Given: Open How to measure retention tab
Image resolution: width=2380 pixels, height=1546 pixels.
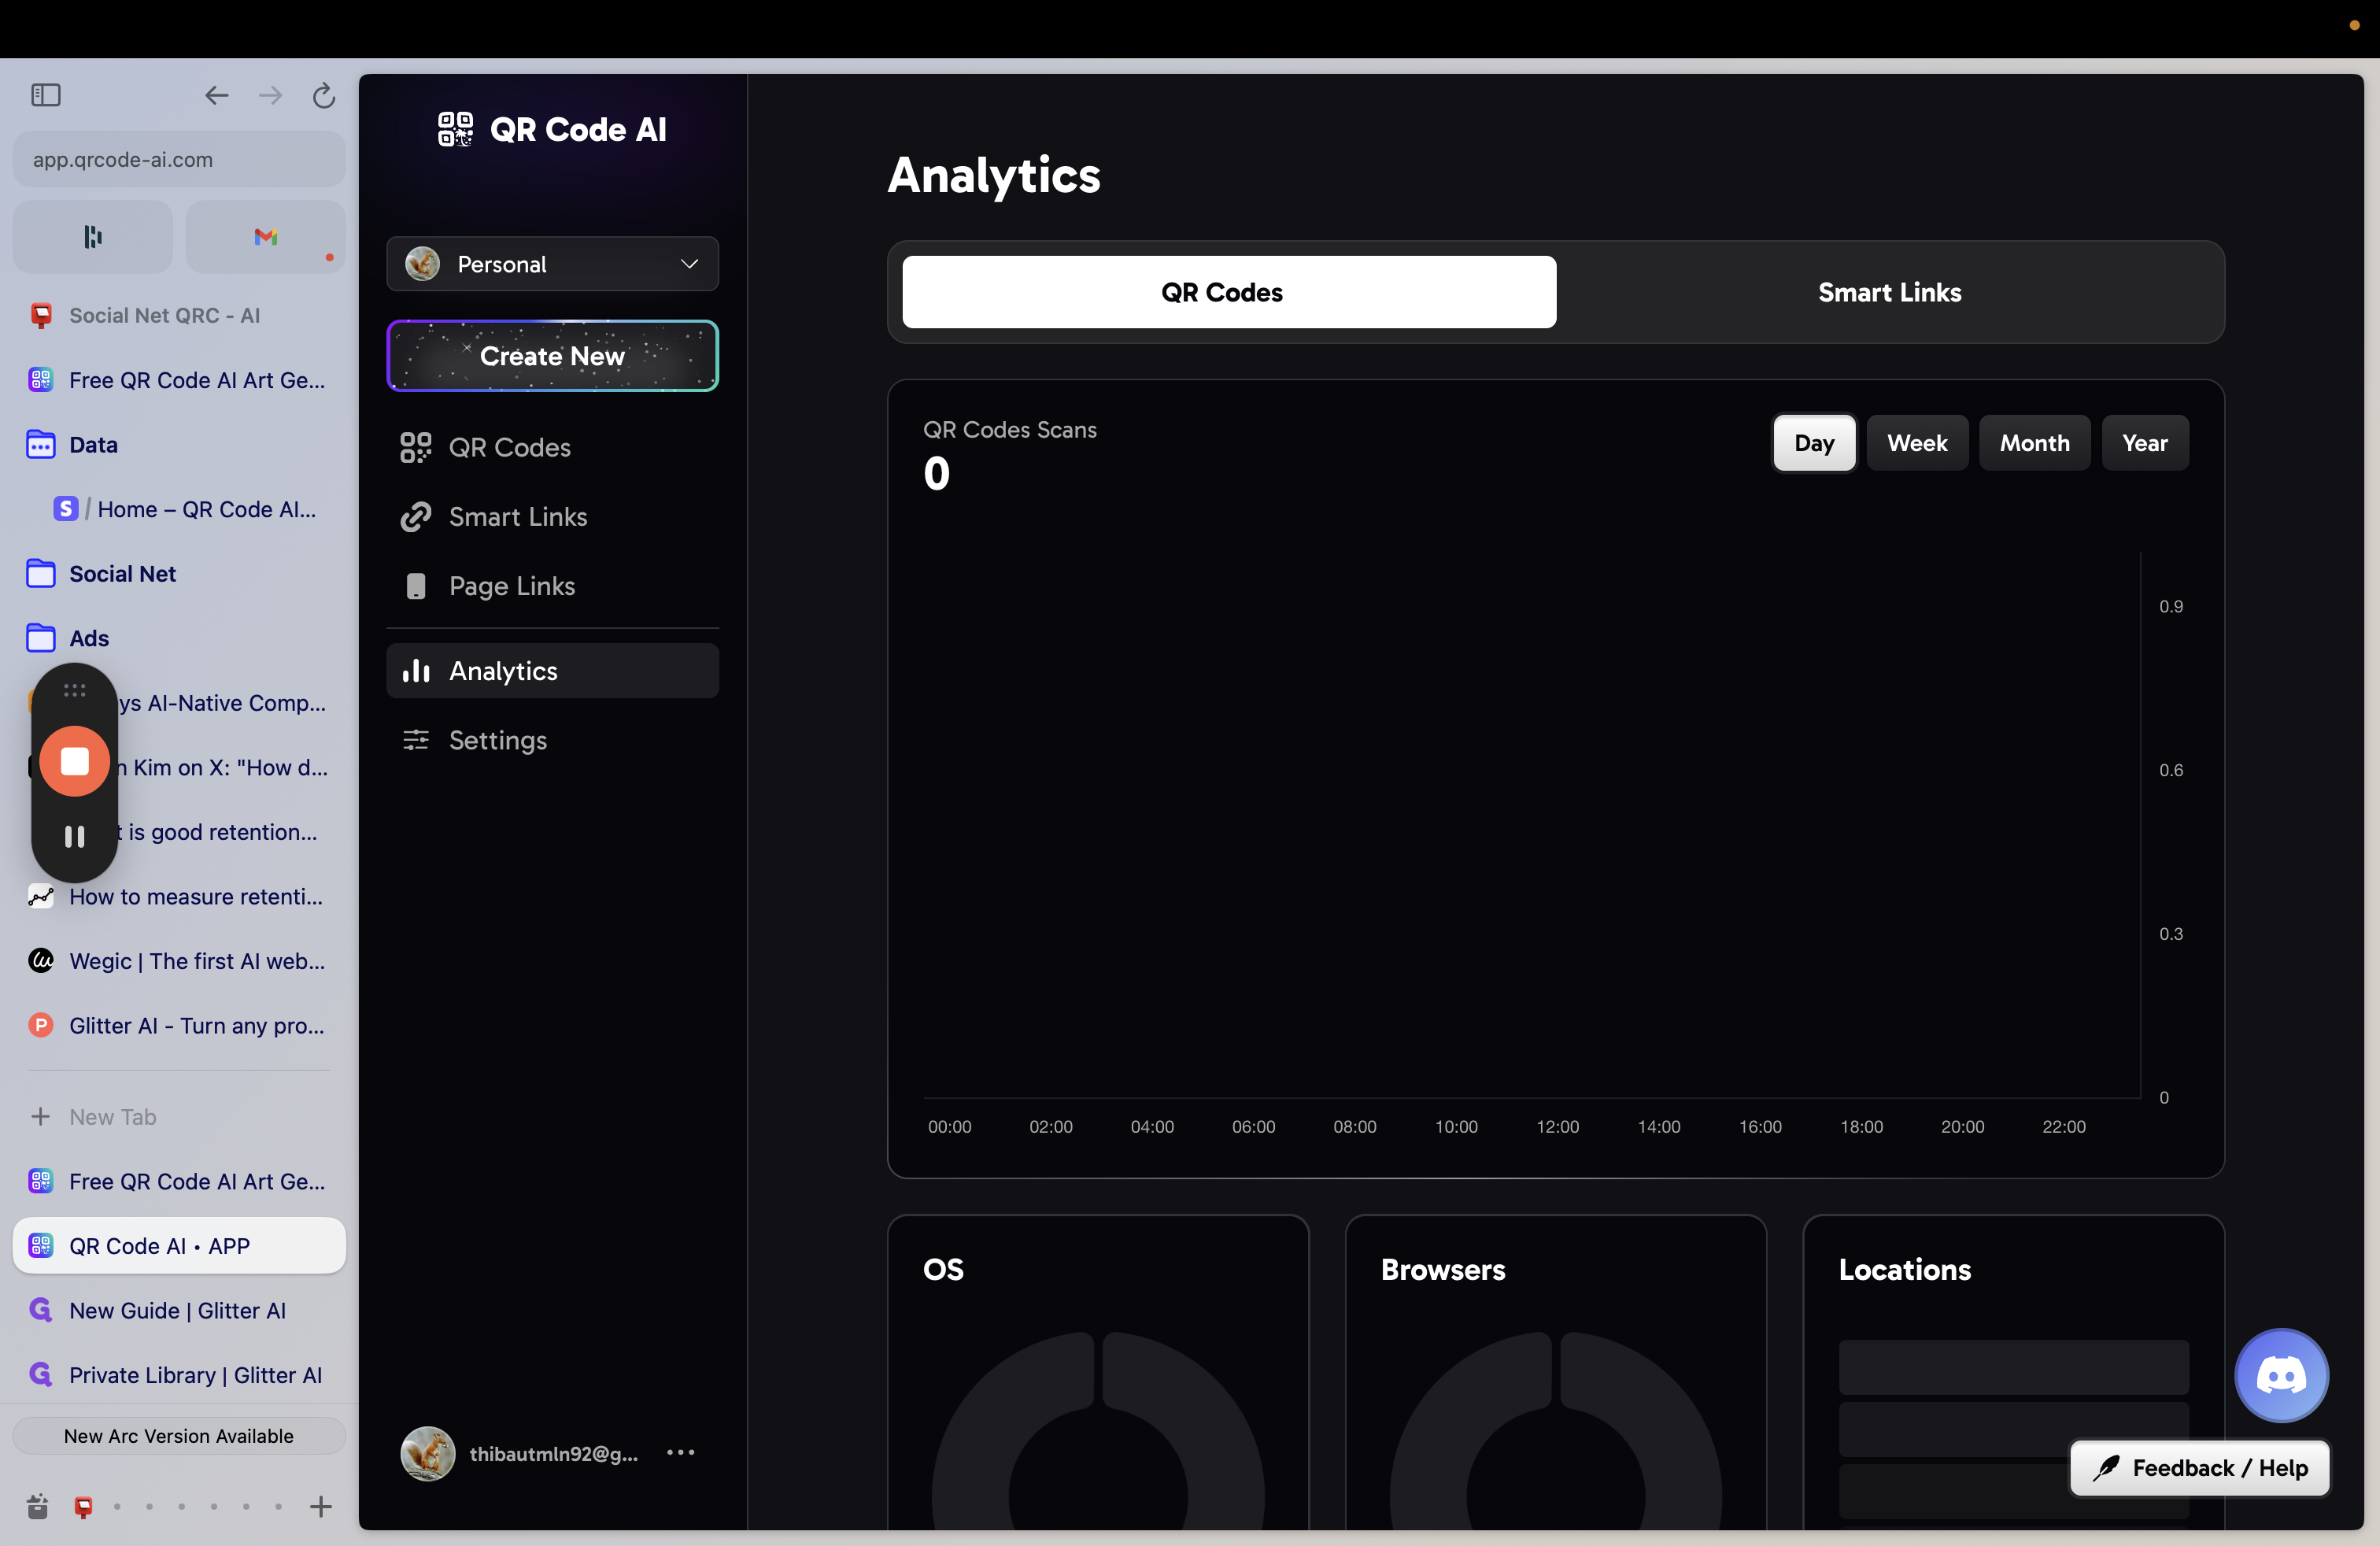Looking at the screenshot, I should [x=178, y=897].
